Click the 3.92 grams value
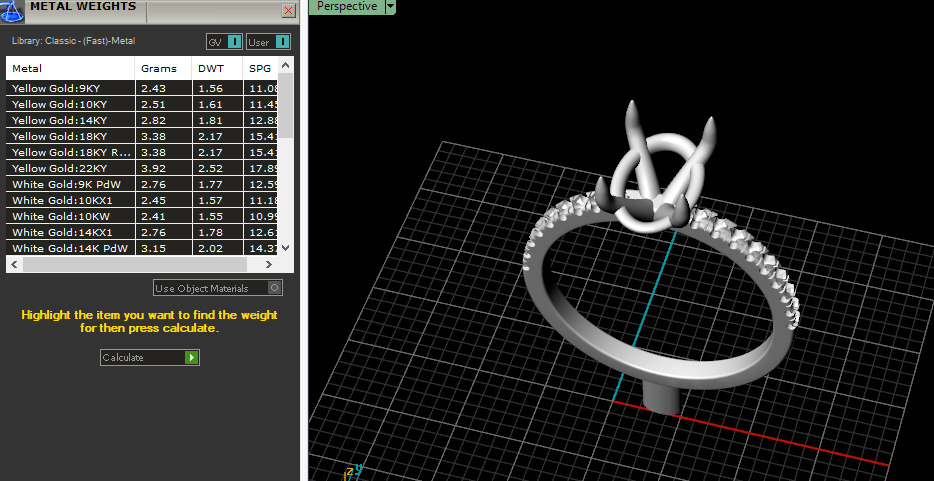The width and height of the screenshot is (934, 481). [x=153, y=168]
